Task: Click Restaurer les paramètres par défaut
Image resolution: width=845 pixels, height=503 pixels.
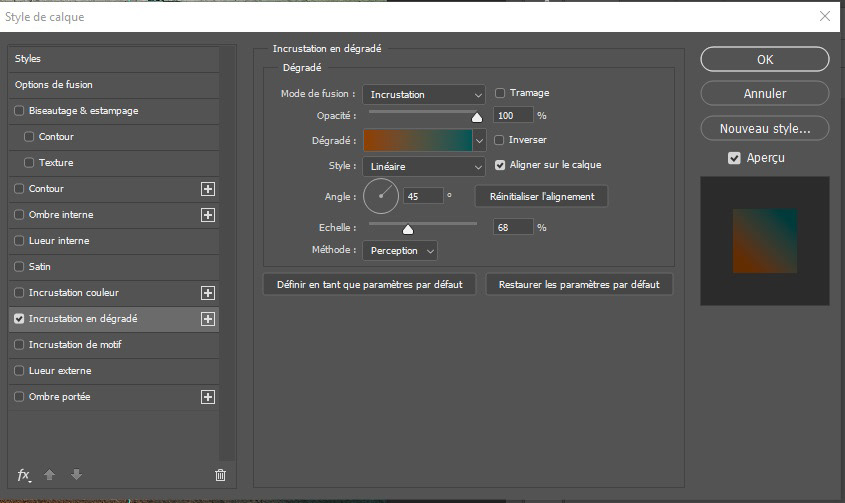Action: [579, 284]
